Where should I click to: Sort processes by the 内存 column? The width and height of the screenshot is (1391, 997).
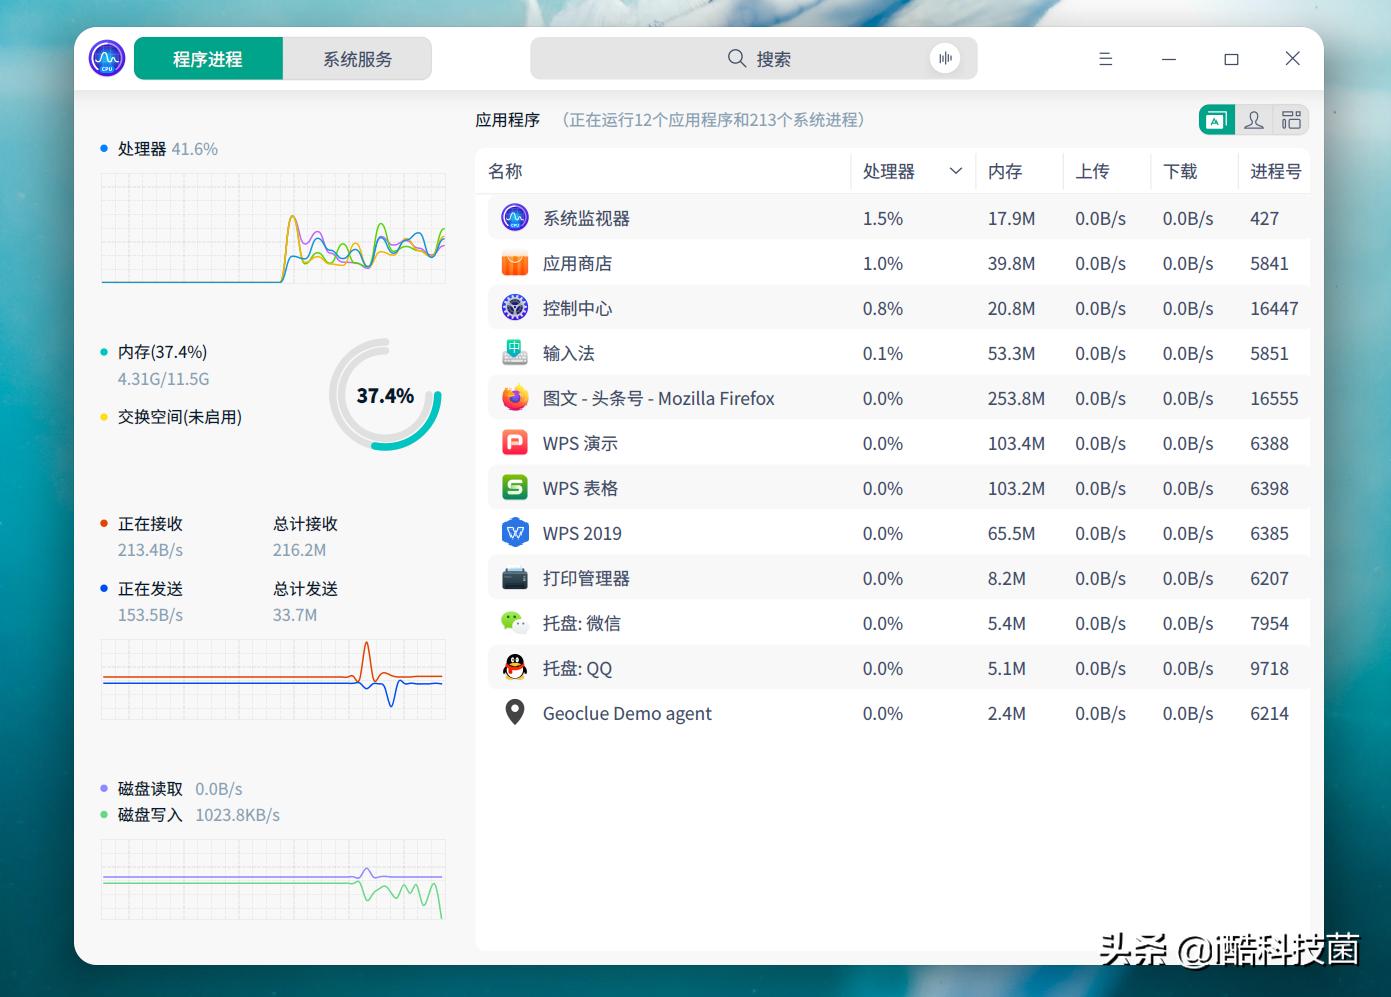click(x=1004, y=171)
